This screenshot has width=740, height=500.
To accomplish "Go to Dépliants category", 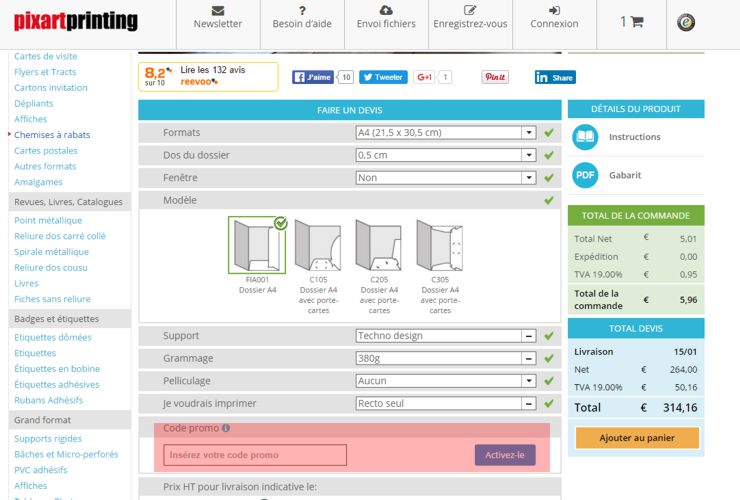I will [x=34, y=103].
